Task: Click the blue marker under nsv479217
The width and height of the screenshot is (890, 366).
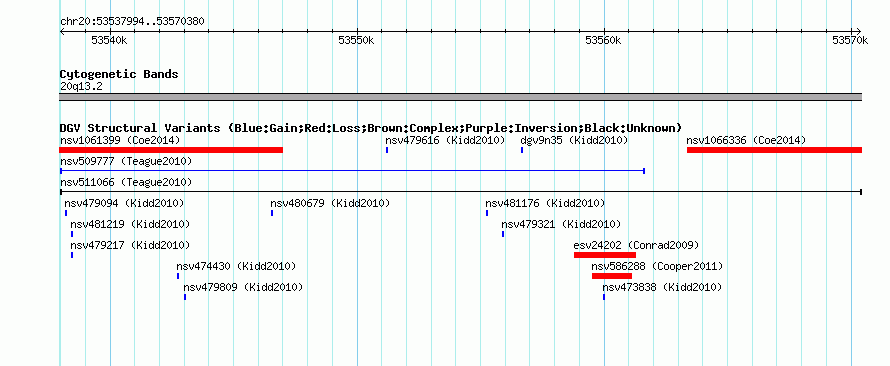Action: (72, 255)
